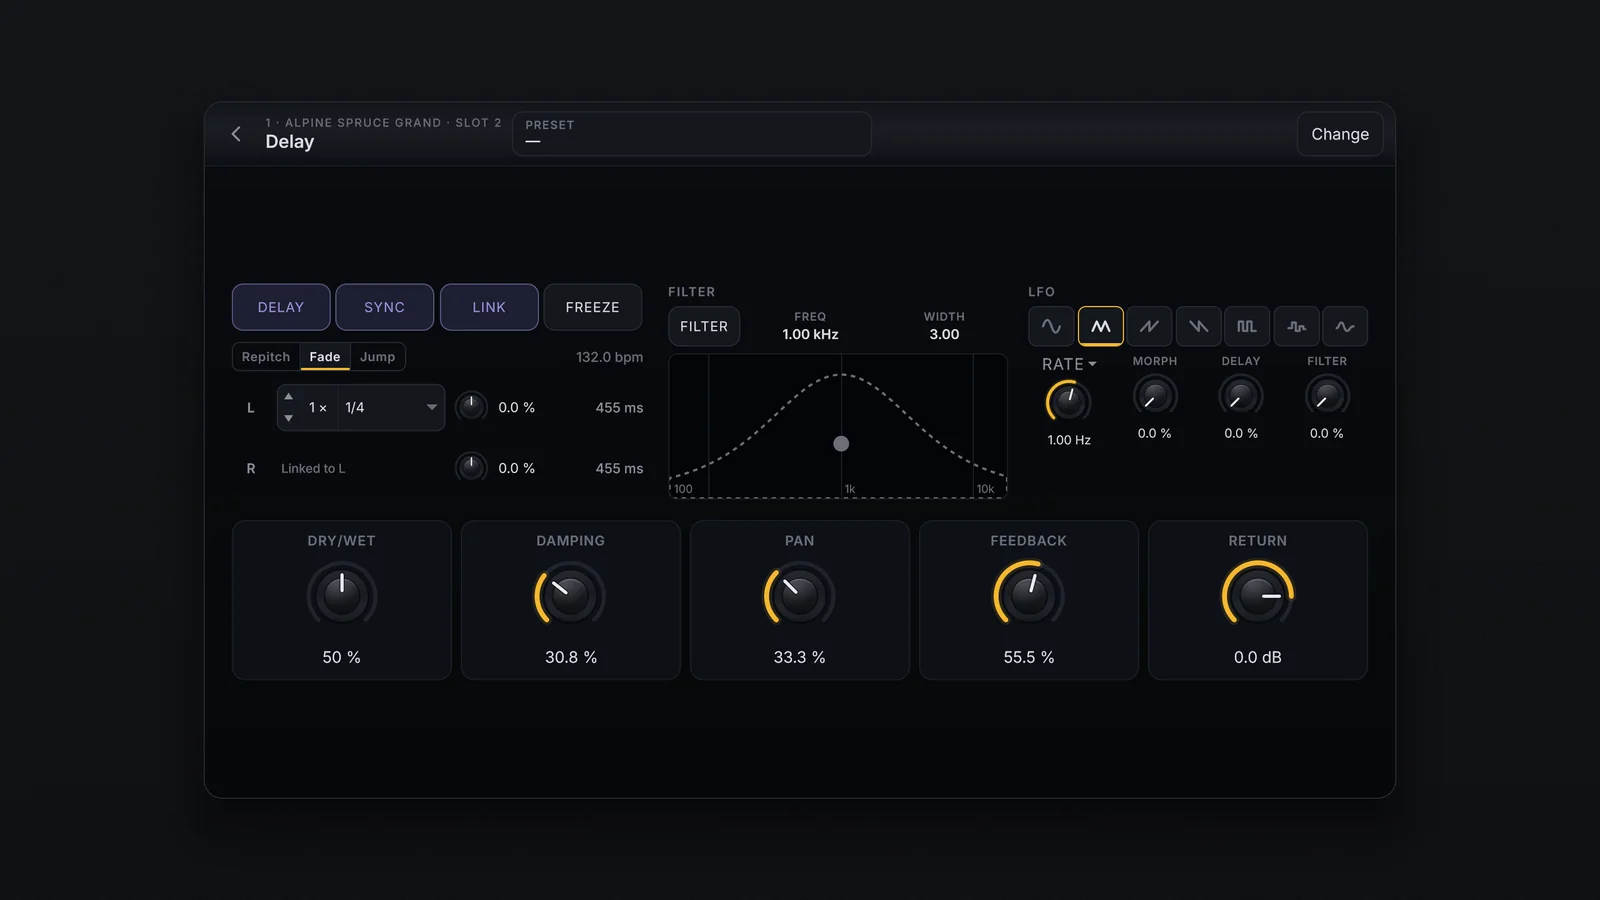Open the L note division dropdown
1600x900 pixels.
[x=391, y=408]
